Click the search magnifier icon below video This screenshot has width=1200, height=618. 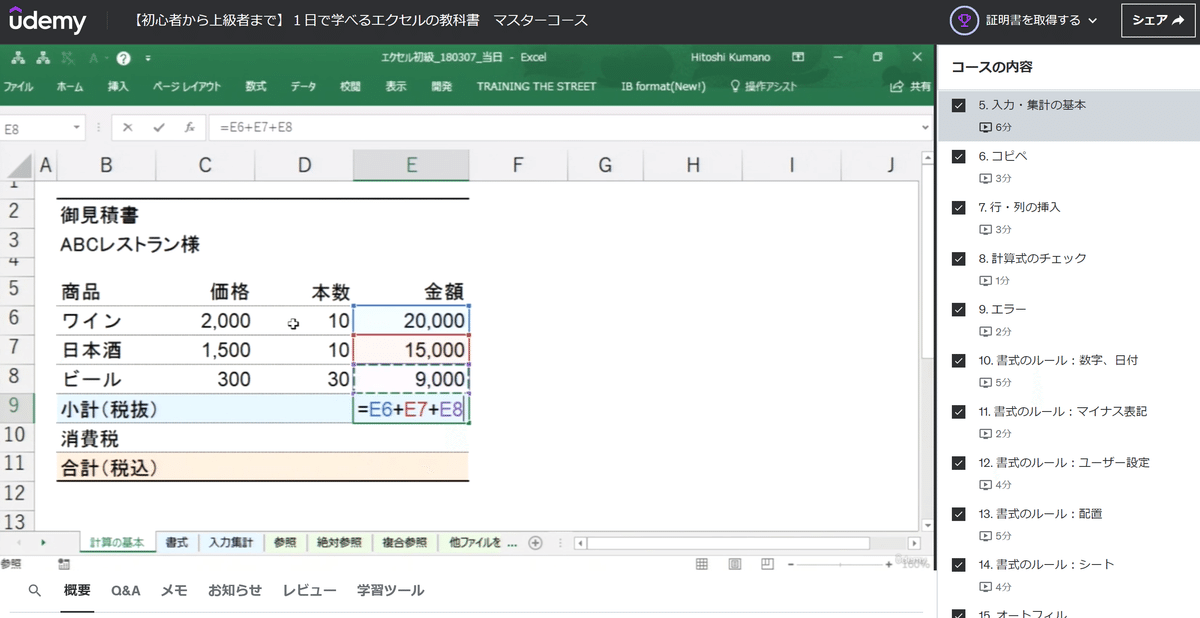point(35,590)
